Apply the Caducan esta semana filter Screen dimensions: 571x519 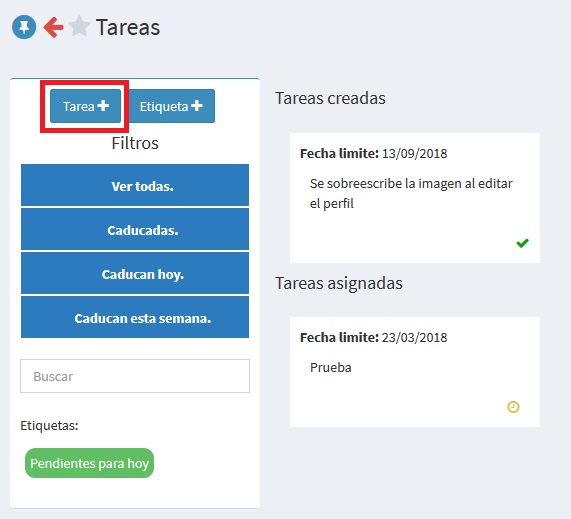[135, 317]
